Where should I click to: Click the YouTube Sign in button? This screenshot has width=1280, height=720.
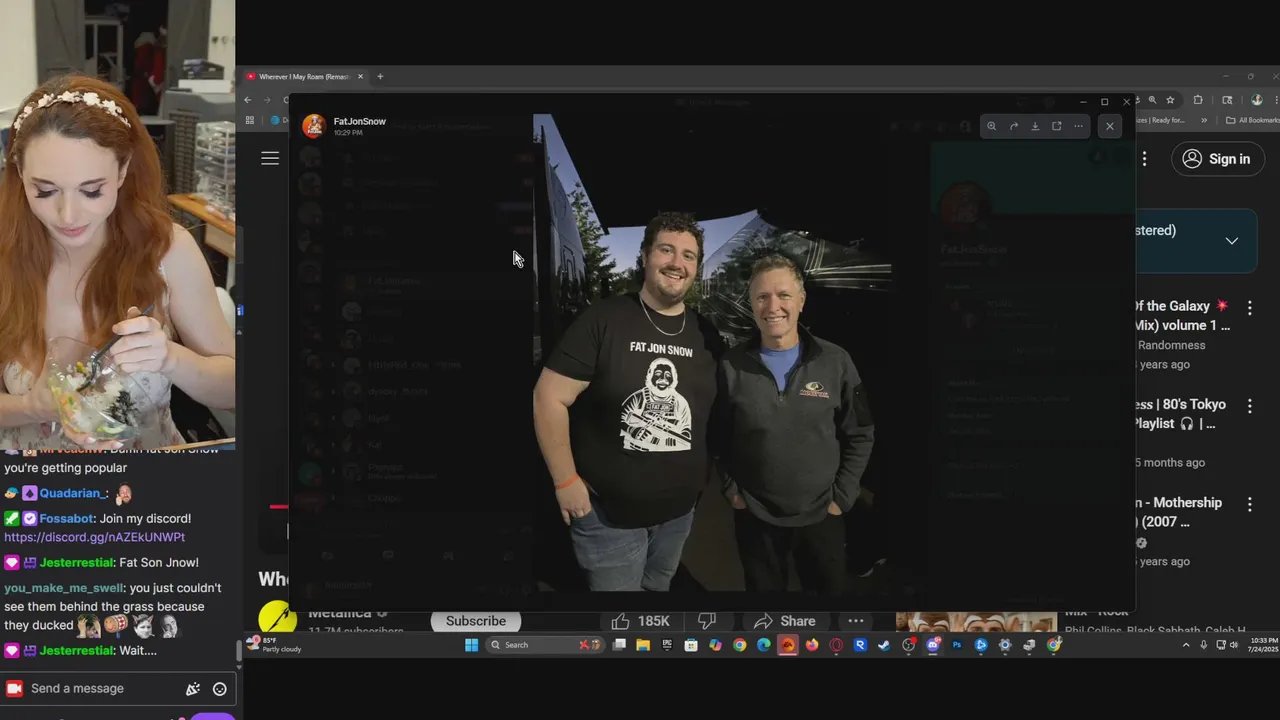[x=1217, y=159]
